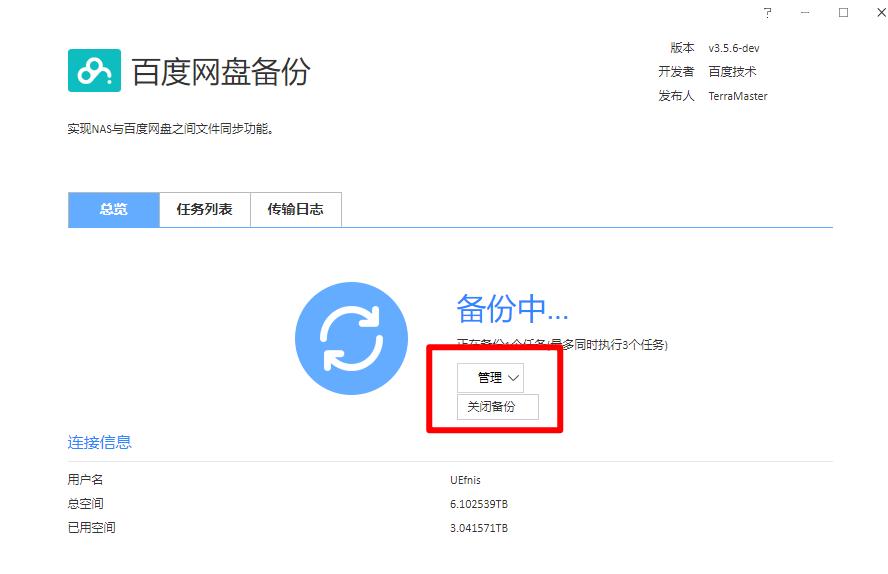888x574 pixels.
Task: Choose 关闭备份 from the menu
Action: 498,406
